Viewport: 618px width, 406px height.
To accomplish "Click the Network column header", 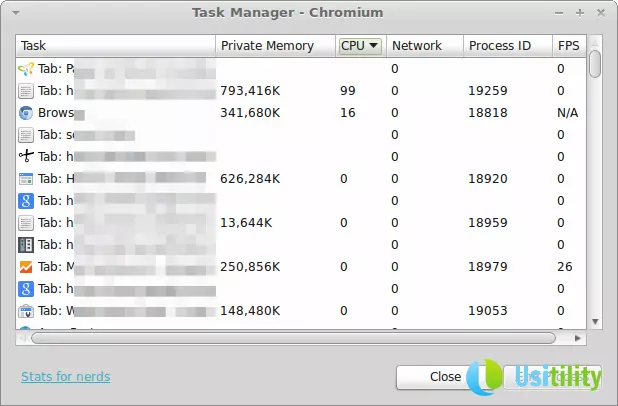I will [x=417, y=46].
